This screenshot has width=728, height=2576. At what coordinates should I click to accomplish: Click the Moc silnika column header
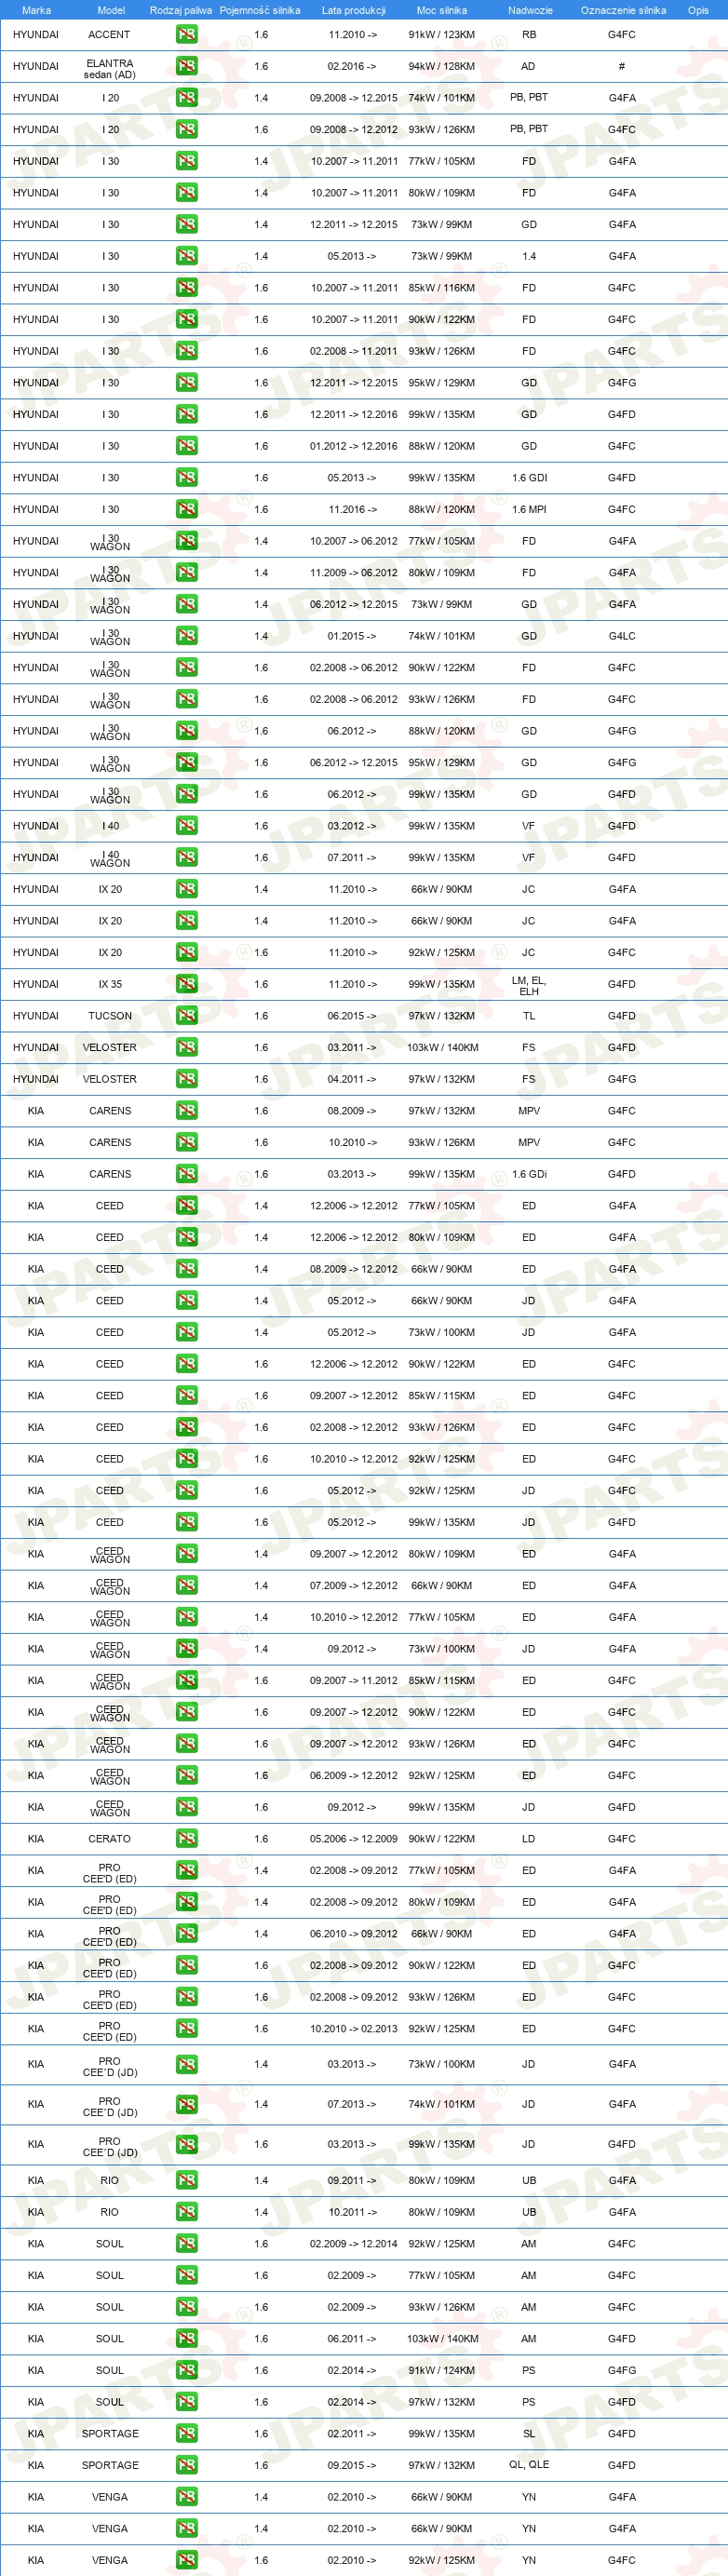coord(441,10)
